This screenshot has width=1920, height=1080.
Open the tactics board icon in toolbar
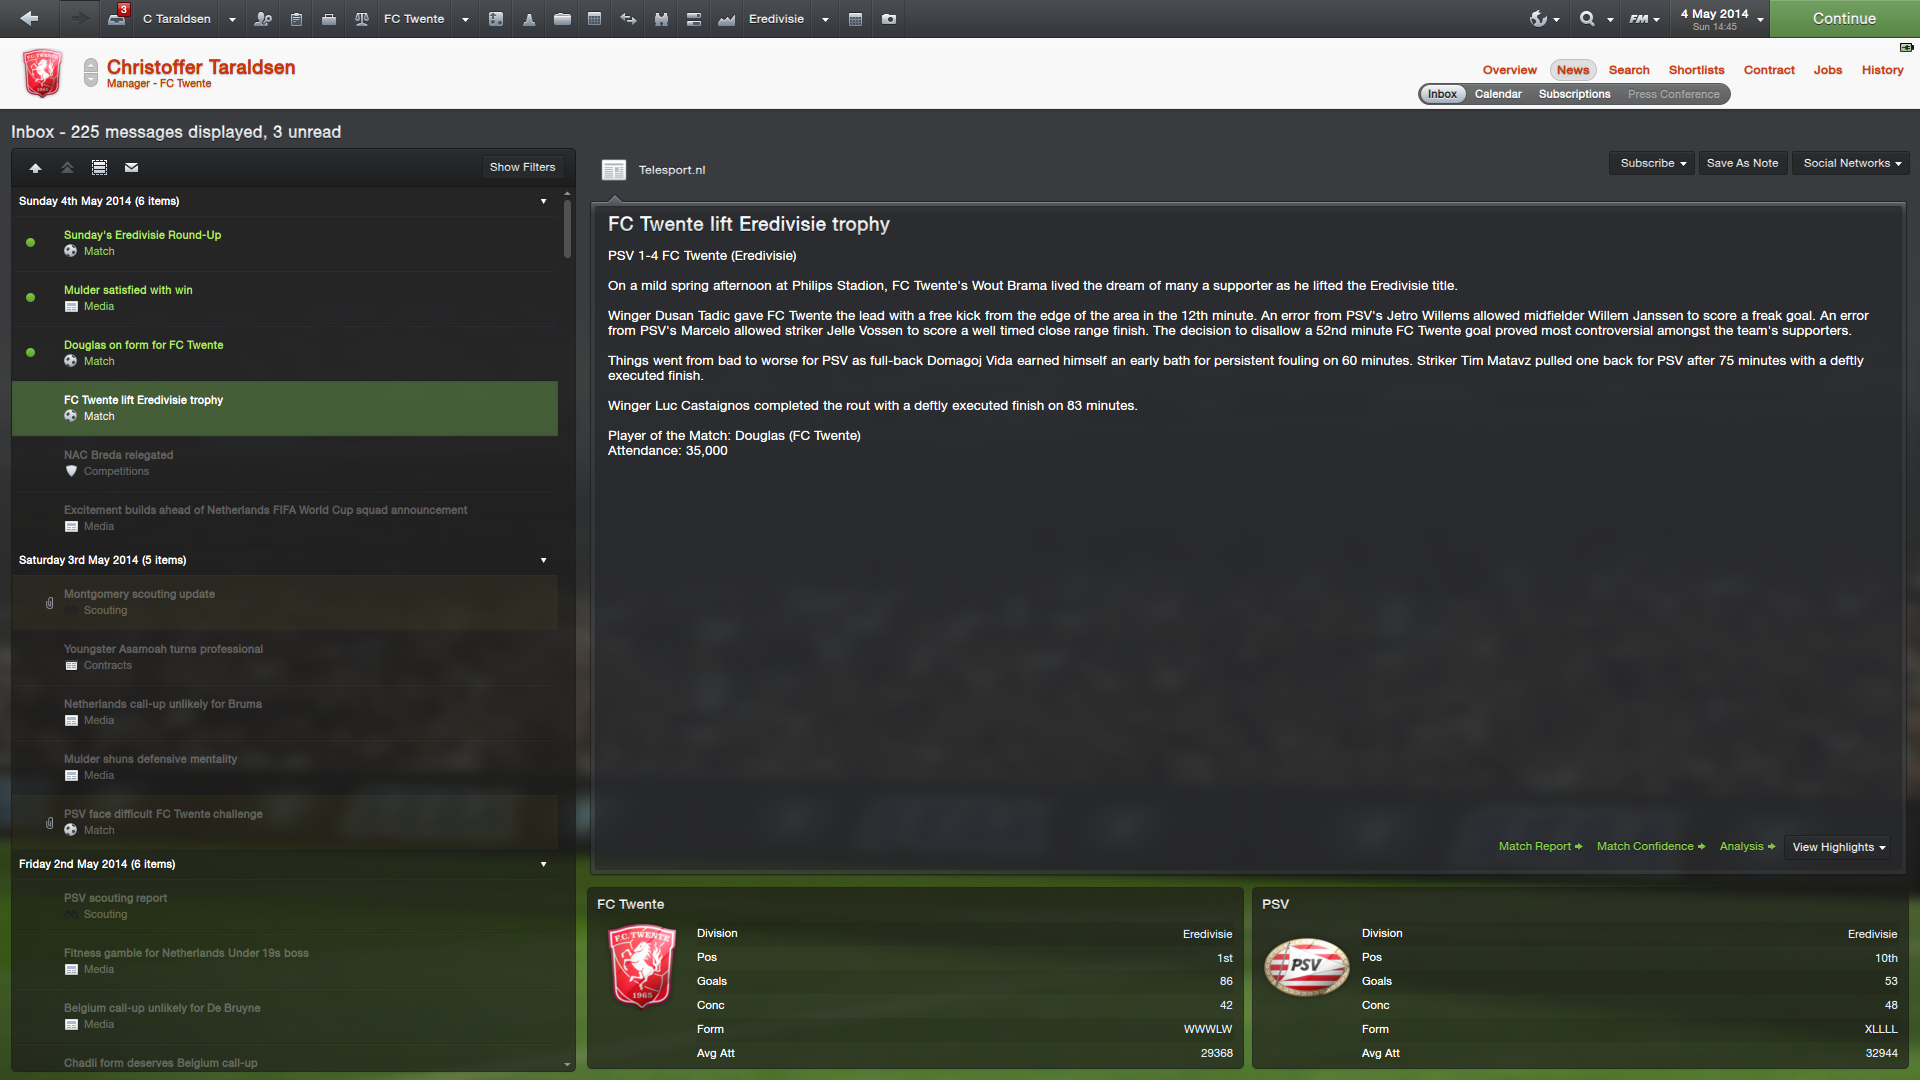click(x=495, y=19)
